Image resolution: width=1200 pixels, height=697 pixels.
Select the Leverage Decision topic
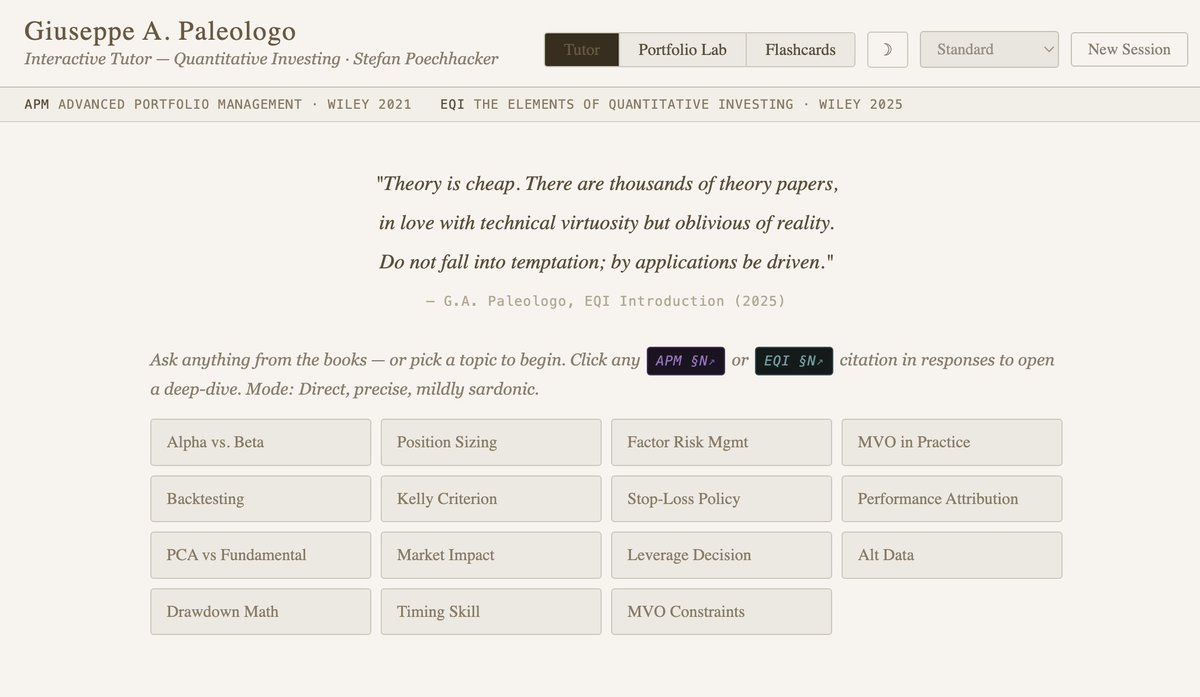pyautogui.click(x=721, y=555)
